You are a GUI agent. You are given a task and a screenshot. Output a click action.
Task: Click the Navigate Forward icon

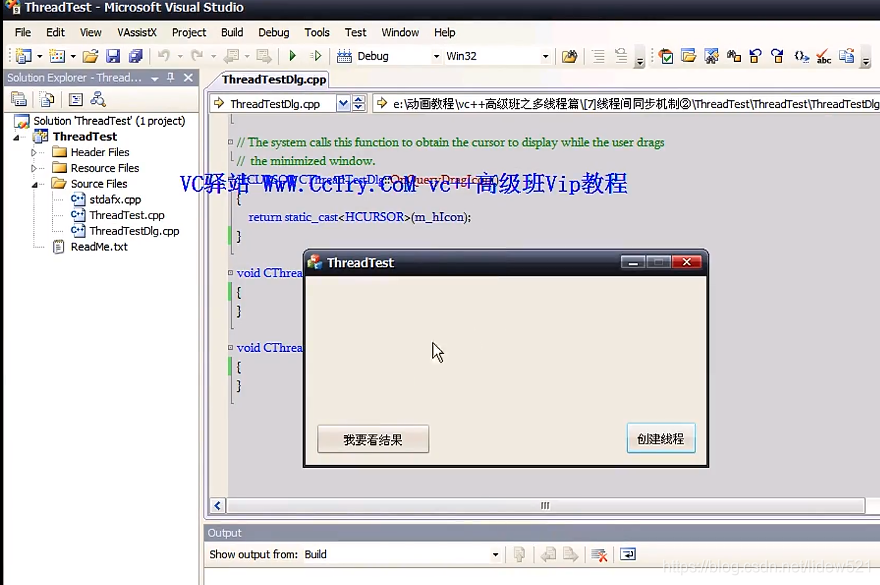coord(264,56)
